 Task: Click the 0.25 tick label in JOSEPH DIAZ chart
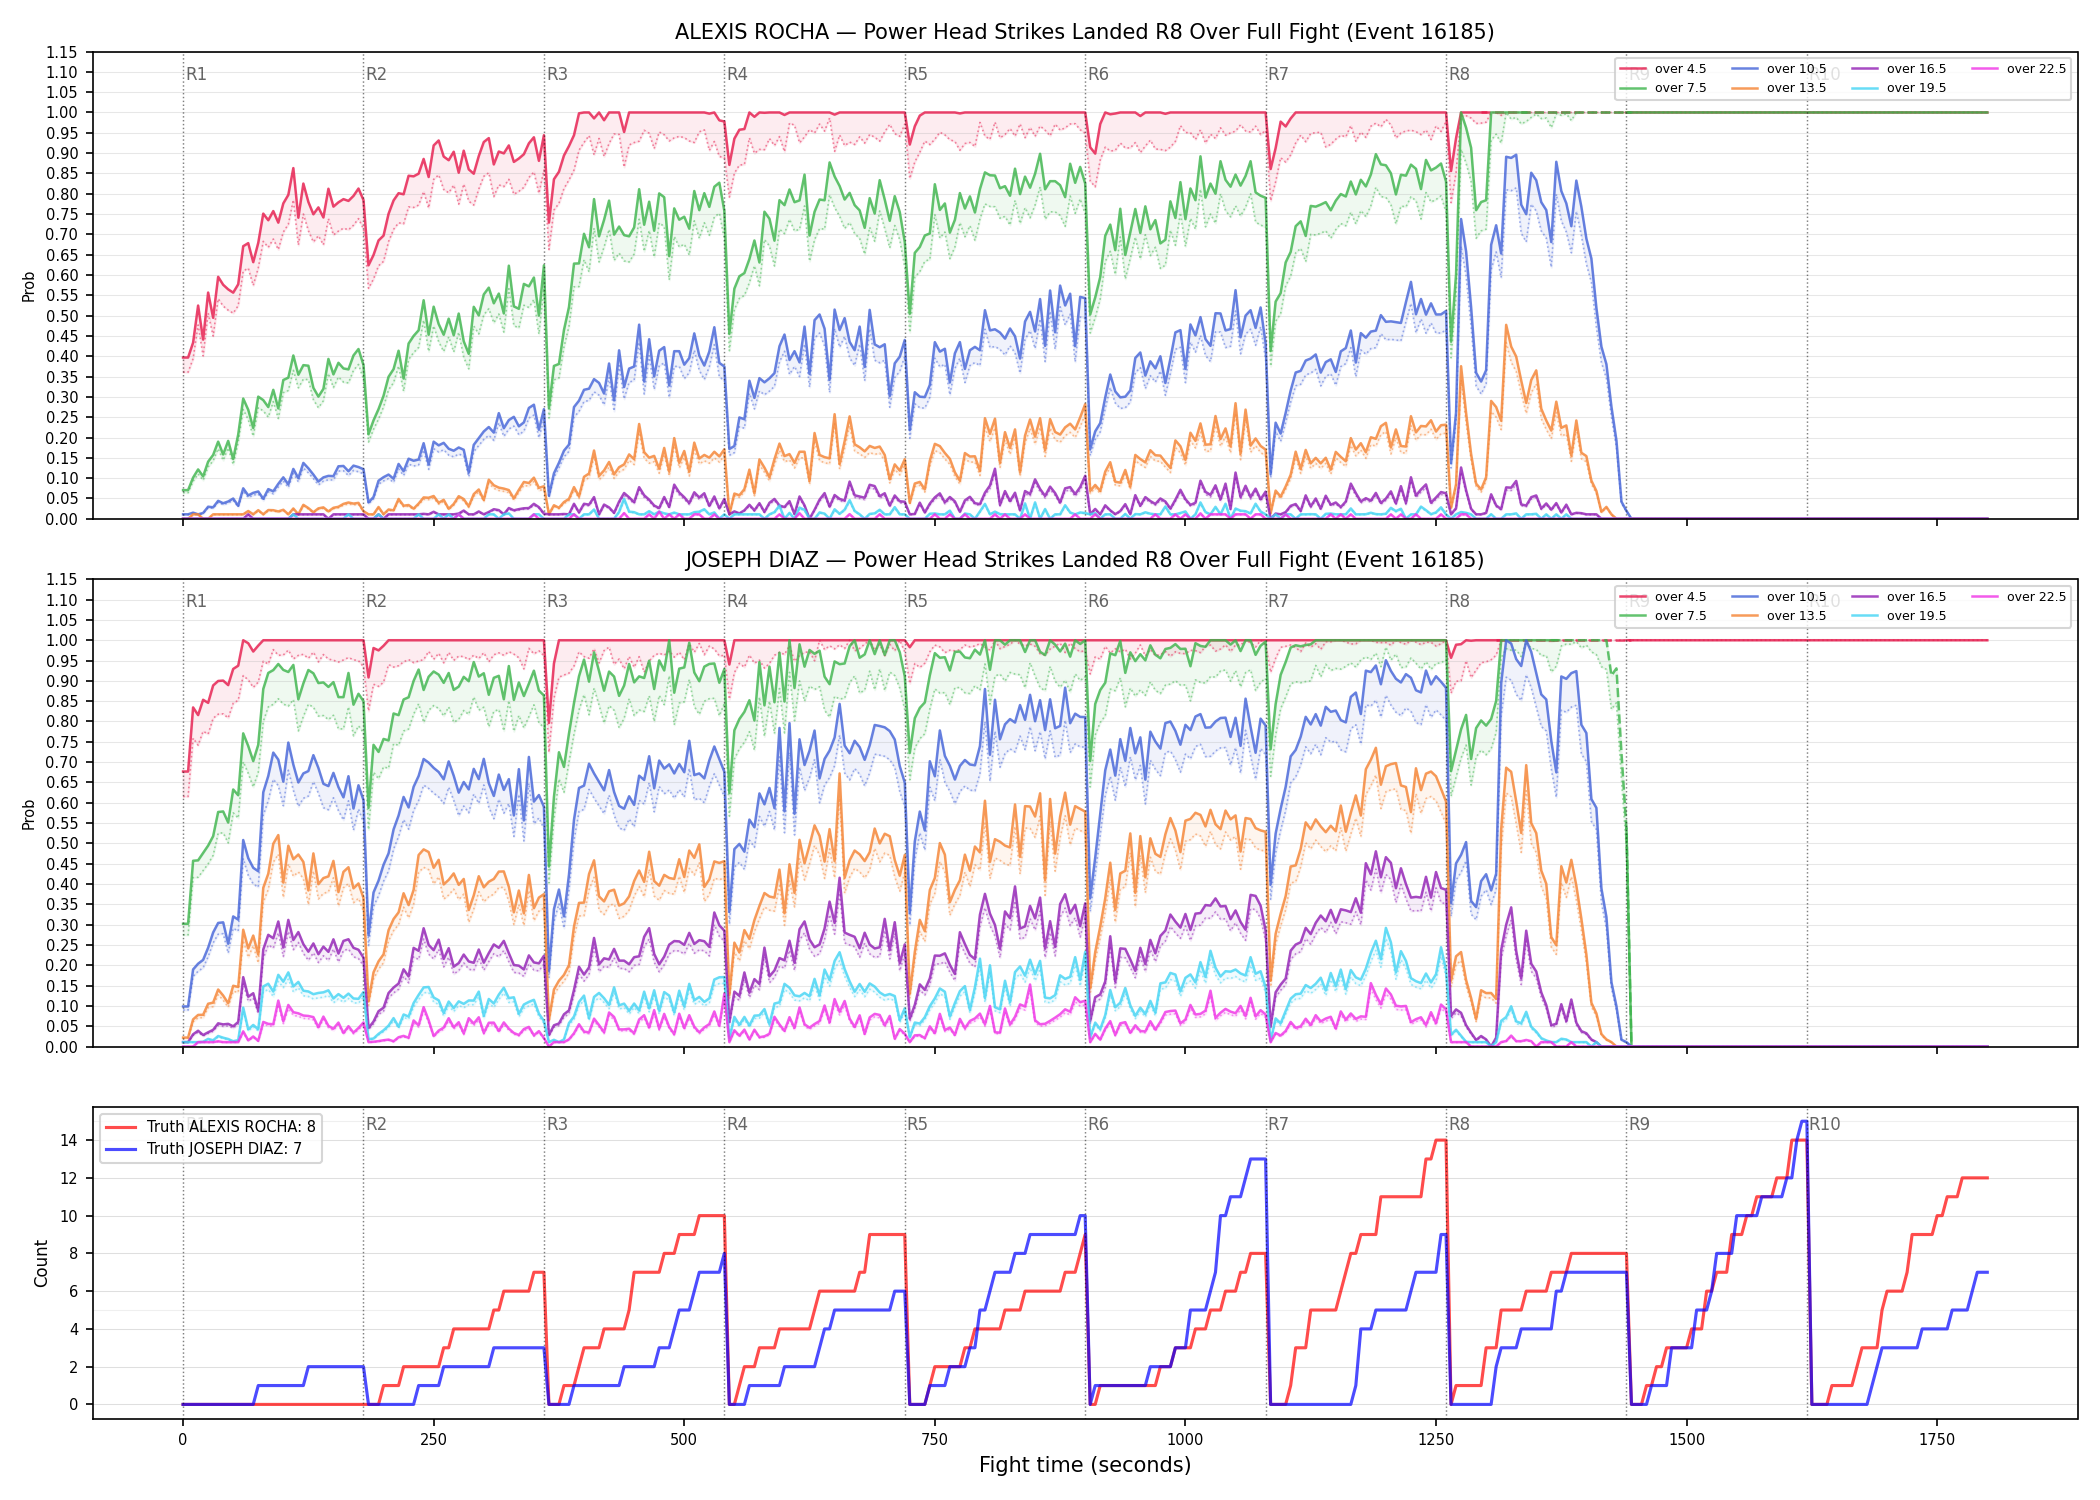[x=62, y=945]
